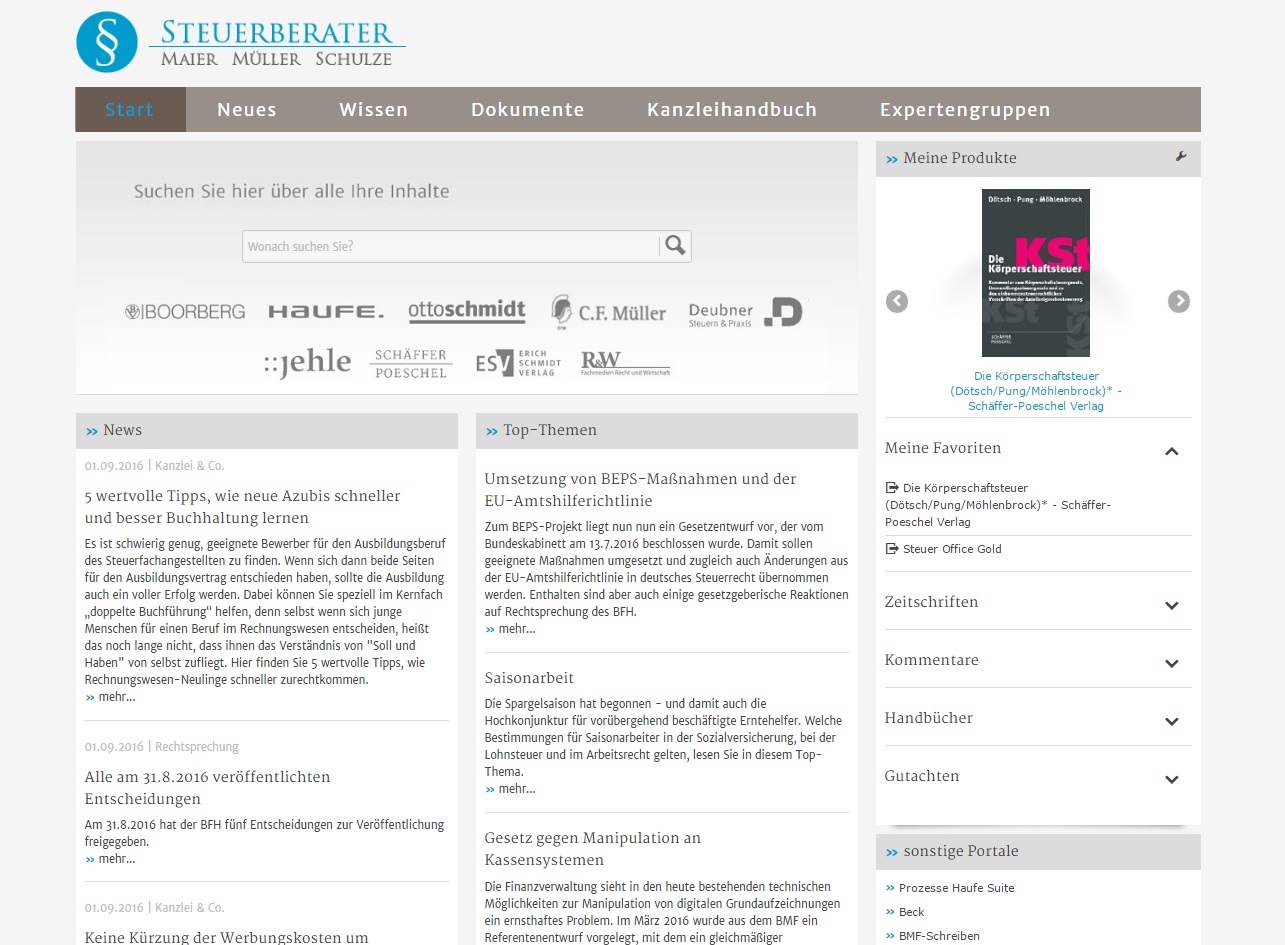Screen dimensions: 1285x945
Task: Open headline 'Keine Kürzung der Werbungskosten um'
Action: tap(227, 938)
